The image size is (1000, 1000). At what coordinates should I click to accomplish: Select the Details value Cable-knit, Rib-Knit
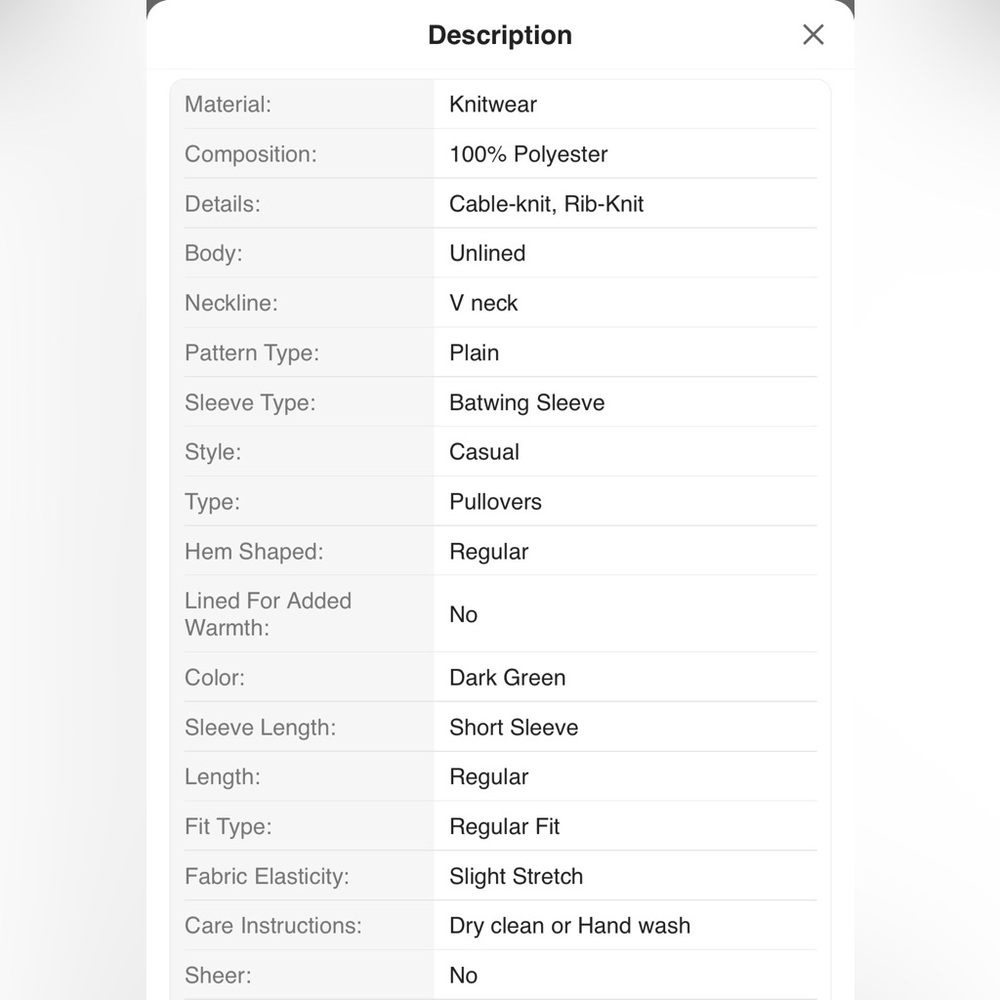[546, 203]
